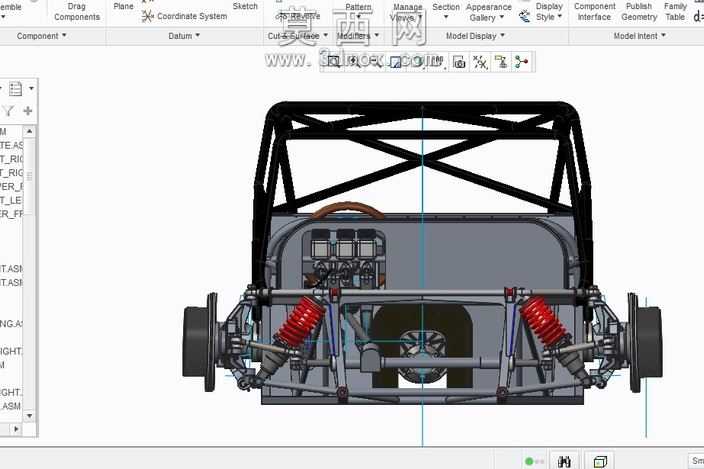Open the Cut & Surface group dropdown
Image resolution: width=704 pixels, height=469 pixels.
click(x=298, y=36)
